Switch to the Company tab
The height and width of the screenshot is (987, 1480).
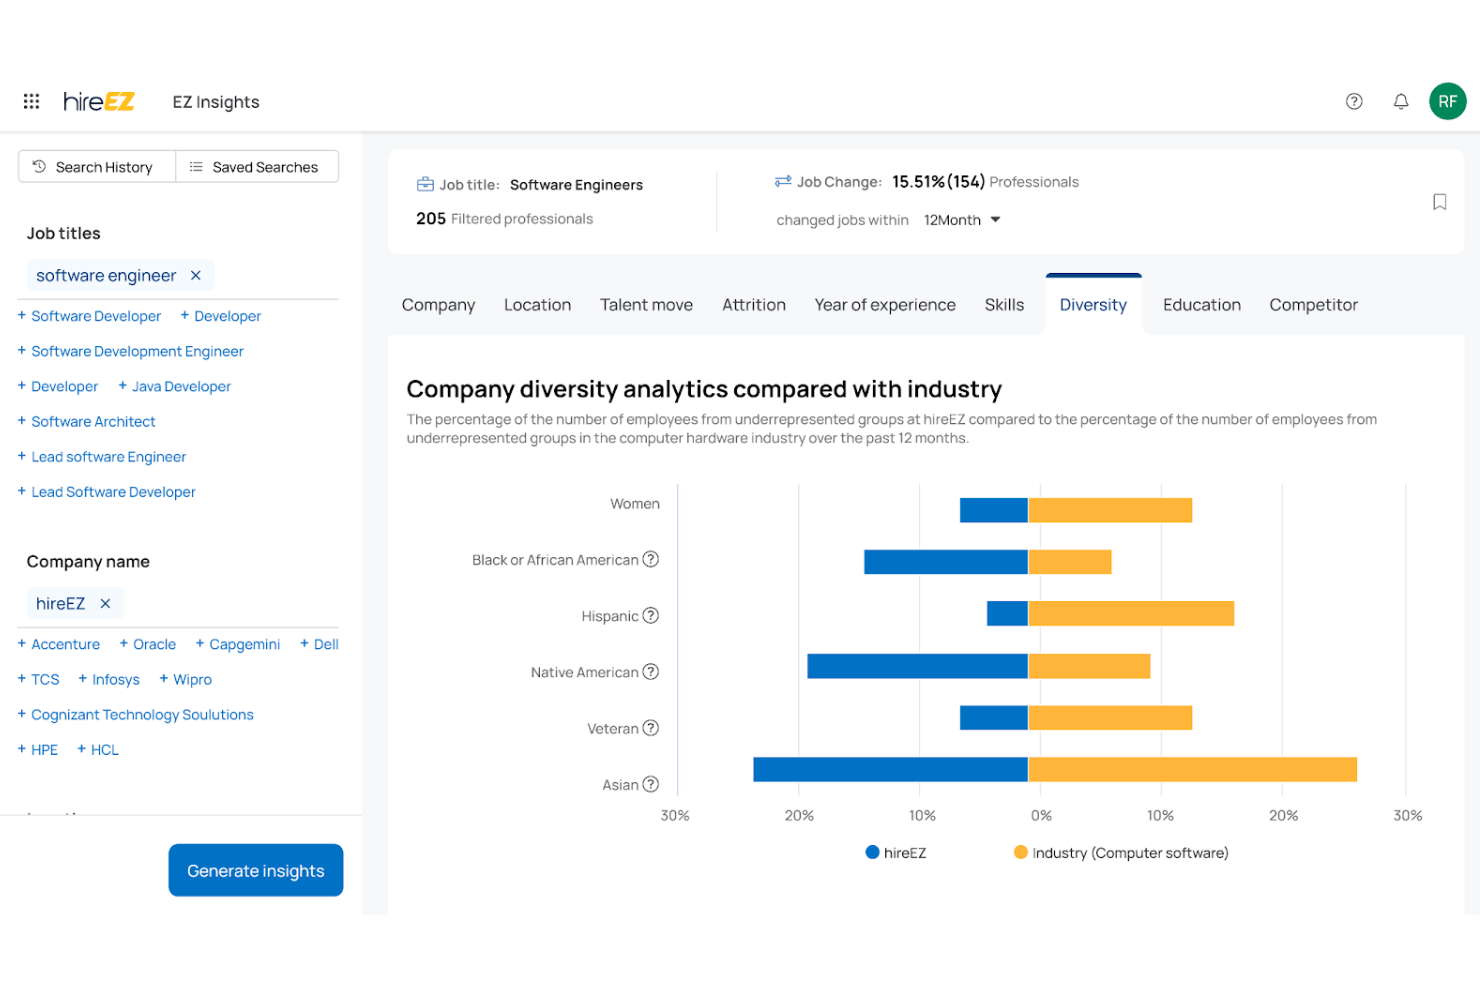[x=438, y=305]
